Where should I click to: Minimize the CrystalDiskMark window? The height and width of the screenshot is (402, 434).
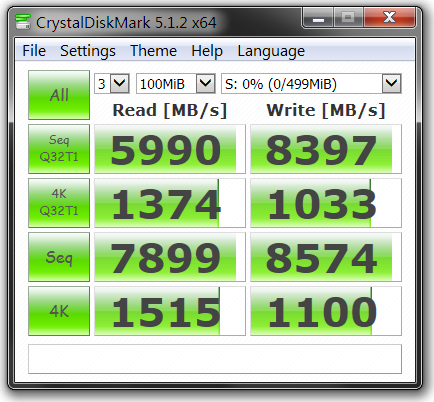pyautogui.click(x=318, y=18)
